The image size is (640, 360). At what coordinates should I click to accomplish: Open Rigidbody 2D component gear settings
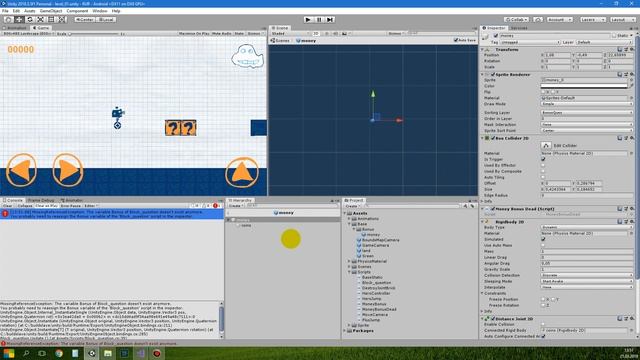(631, 222)
